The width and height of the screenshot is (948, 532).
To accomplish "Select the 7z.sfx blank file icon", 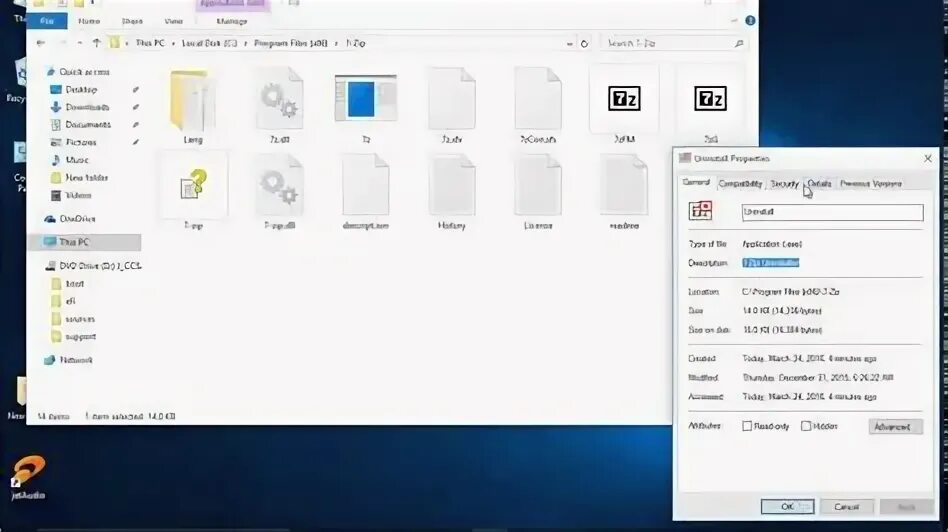I will 452,99.
